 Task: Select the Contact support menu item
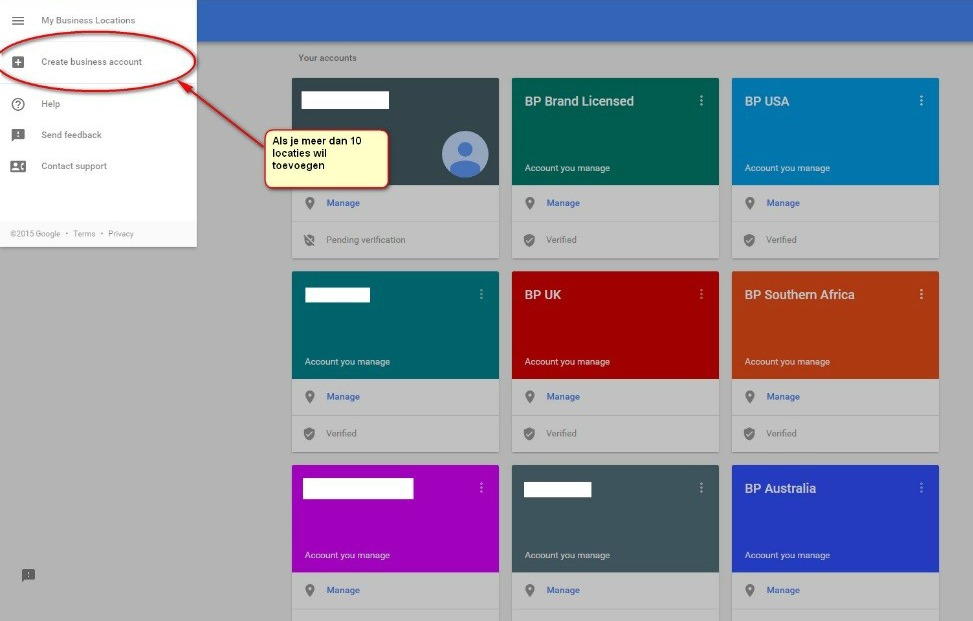click(99, 166)
